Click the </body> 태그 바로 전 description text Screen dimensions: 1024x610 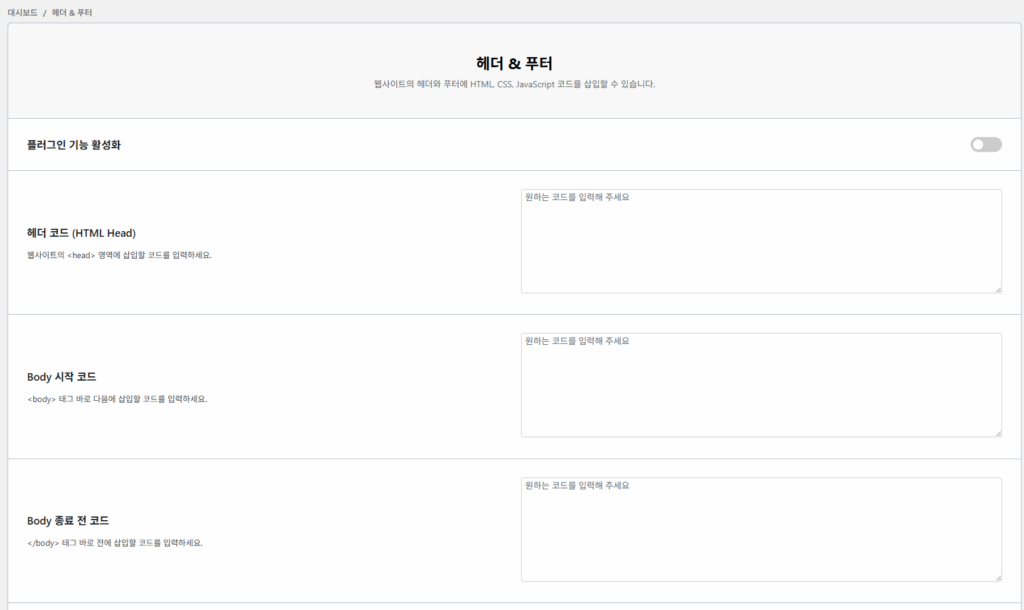click(x=115, y=543)
